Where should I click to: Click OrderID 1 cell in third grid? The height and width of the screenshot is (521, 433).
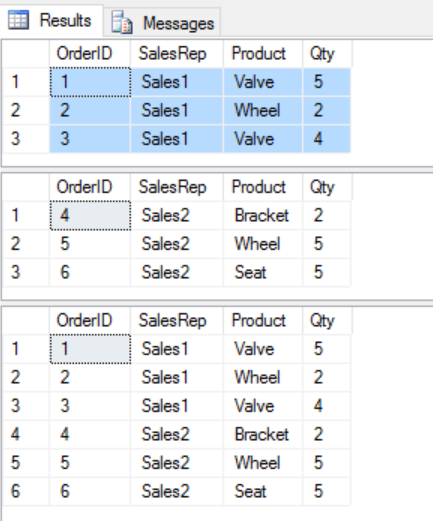point(90,349)
